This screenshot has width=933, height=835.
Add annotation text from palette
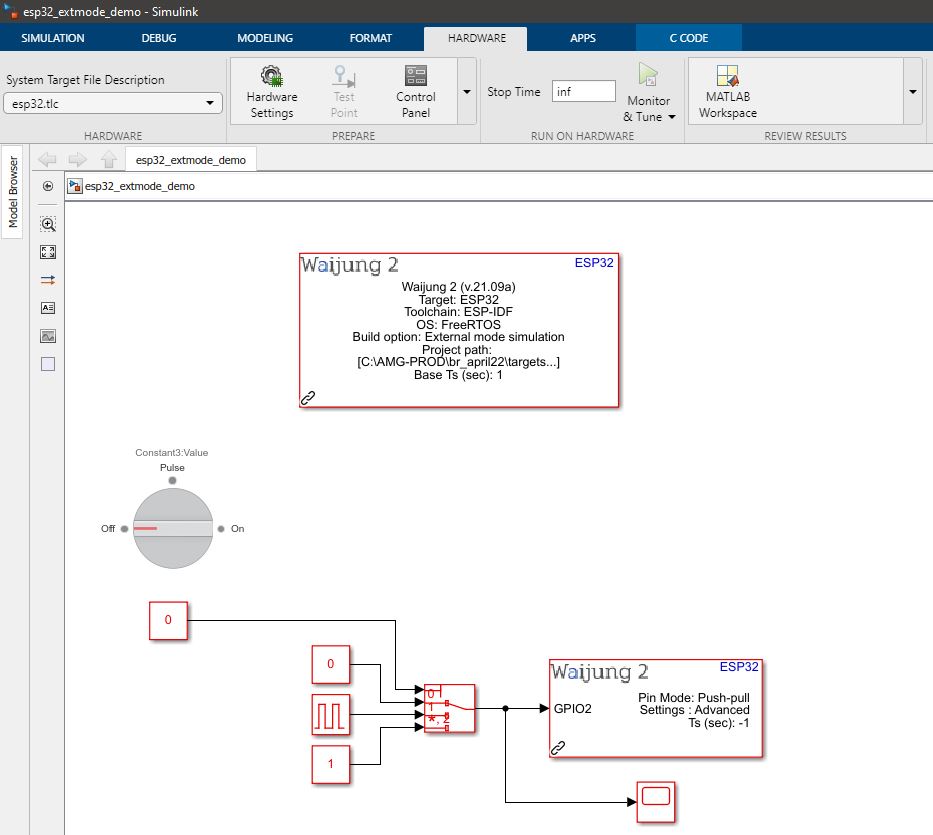[x=48, y=308]
